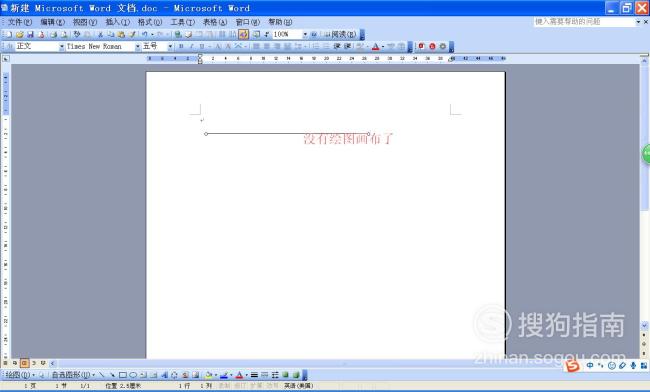
Task: Align text left
Action: [x=256, y=46]
